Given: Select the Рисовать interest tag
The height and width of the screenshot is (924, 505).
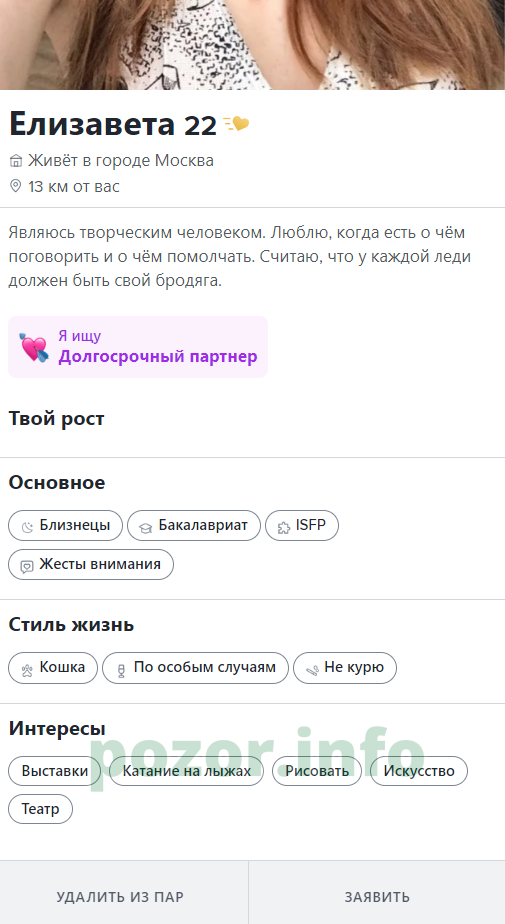Looking at the screenshot, I should point(317,771).
